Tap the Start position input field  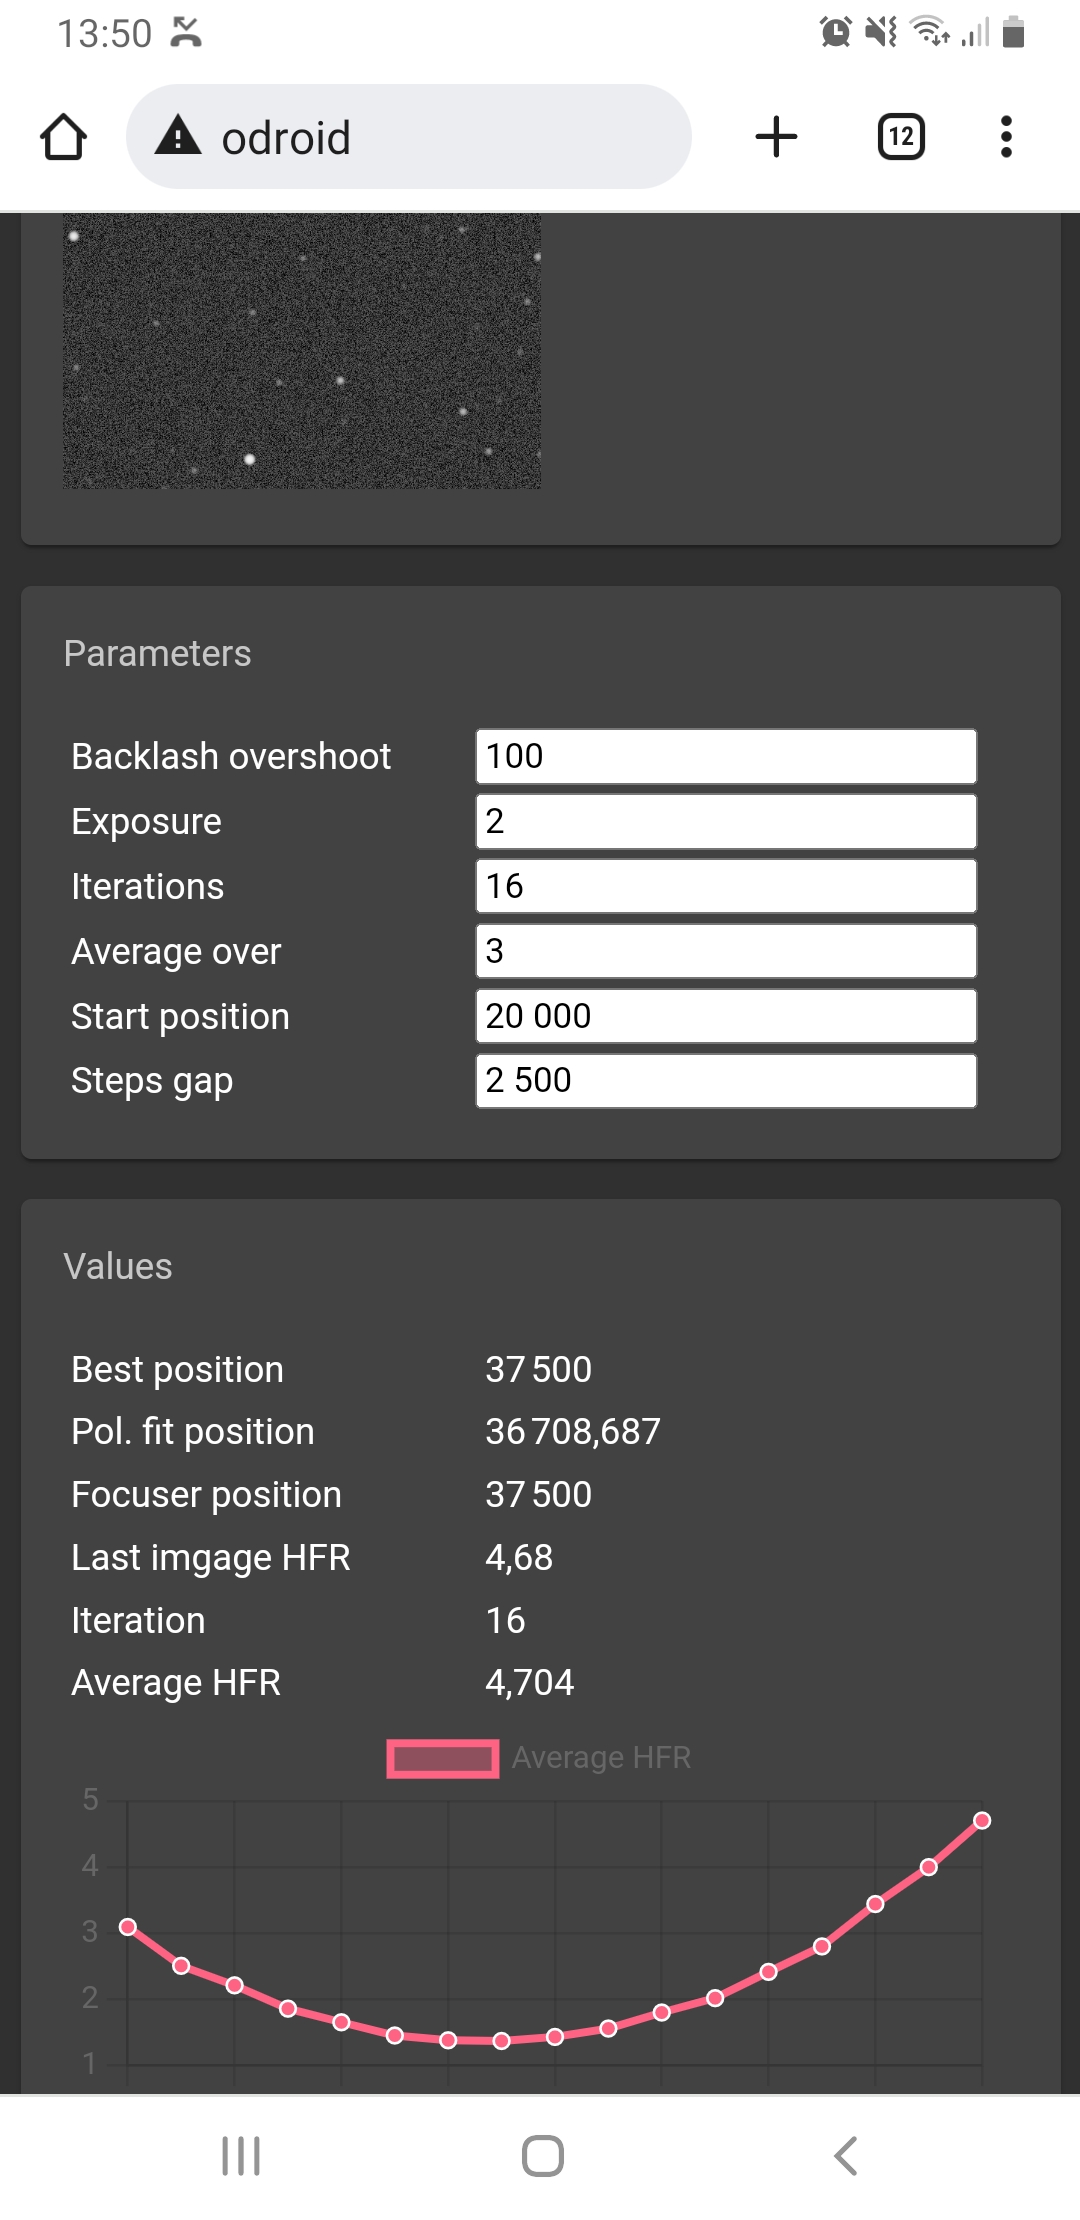pyautogui.click(x=725, y=1016)
